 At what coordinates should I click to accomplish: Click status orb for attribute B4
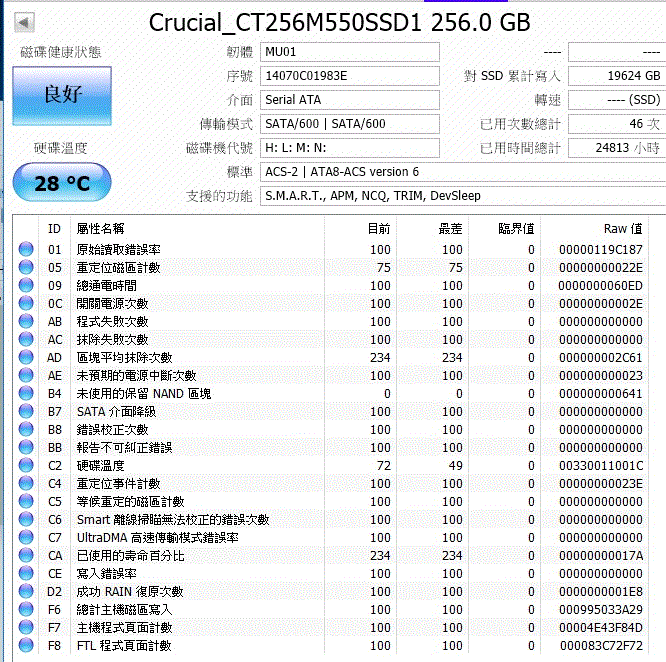(x=26, y=393)
